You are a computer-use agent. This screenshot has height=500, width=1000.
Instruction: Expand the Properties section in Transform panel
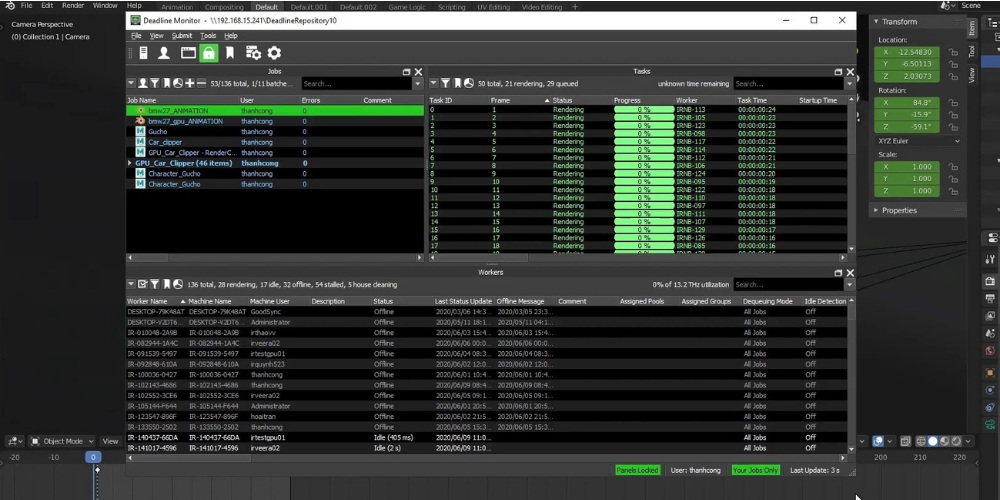point(898,211)
